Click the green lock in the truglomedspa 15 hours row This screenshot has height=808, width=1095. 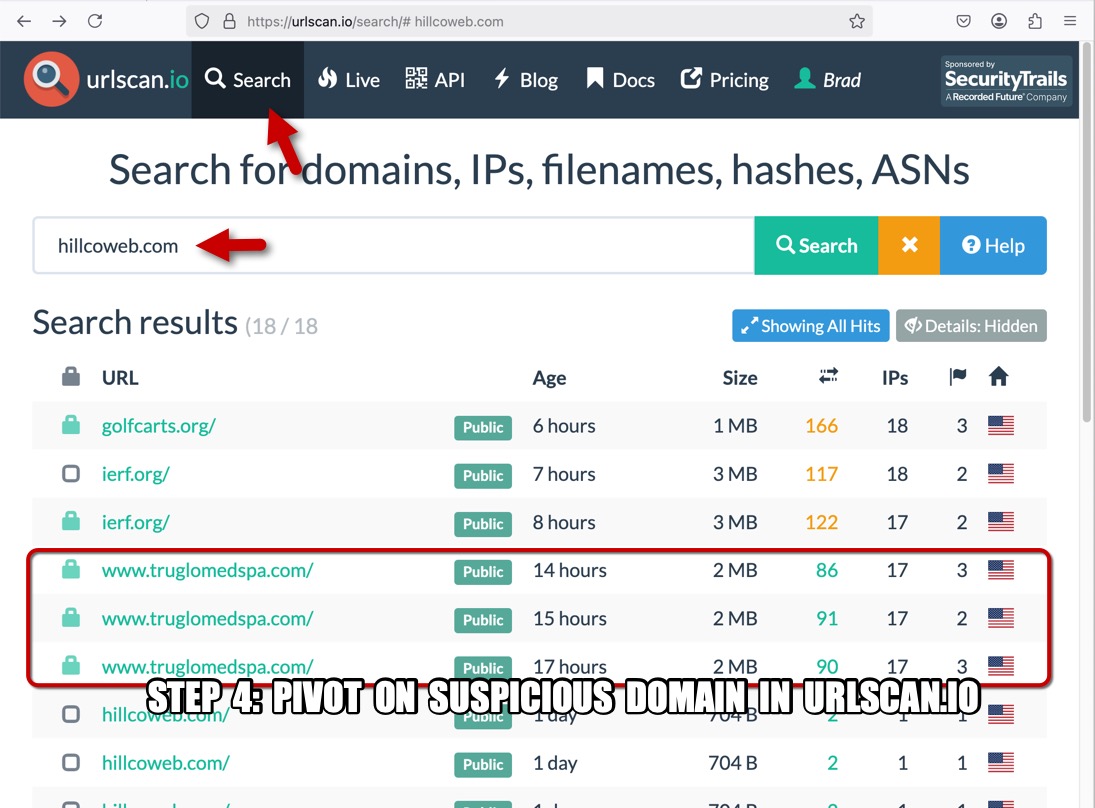pos(71,617)
